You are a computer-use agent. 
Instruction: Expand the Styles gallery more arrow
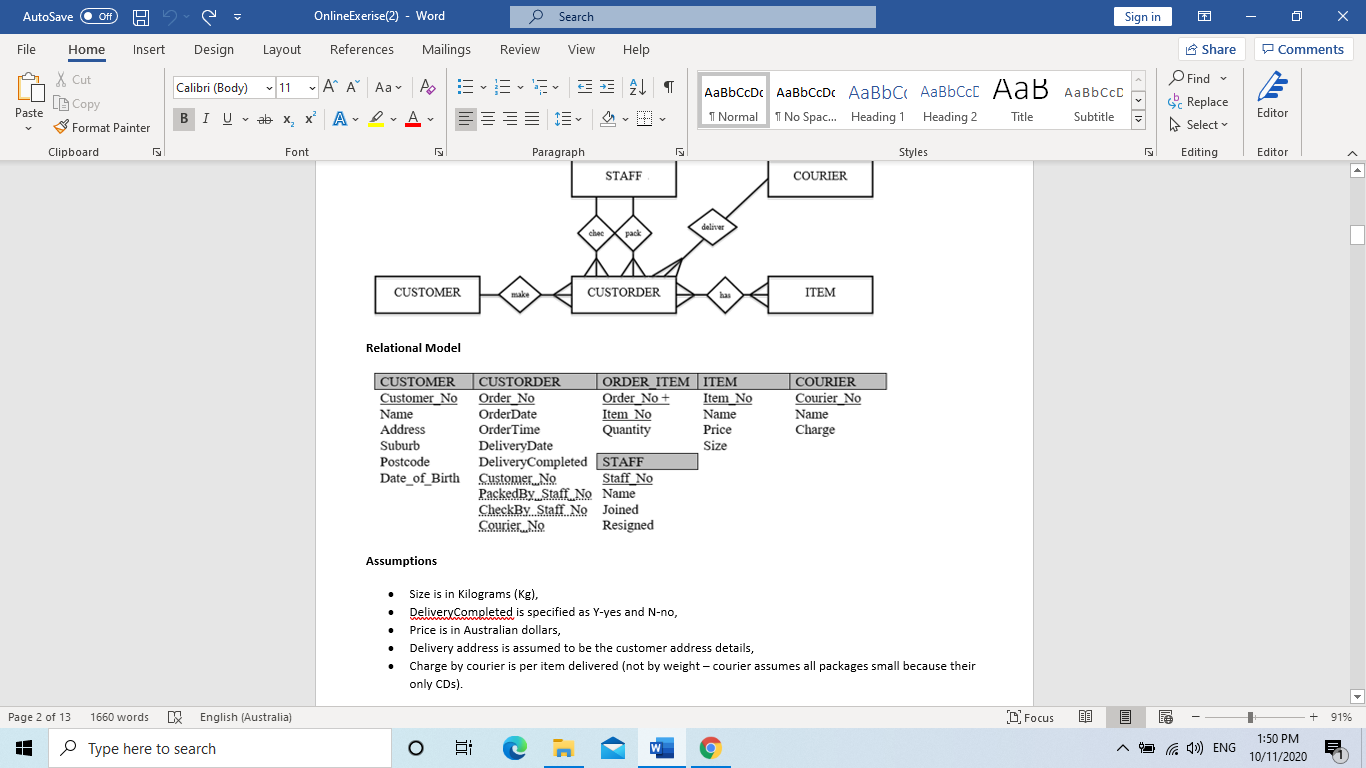click(x=1138, y=120)
